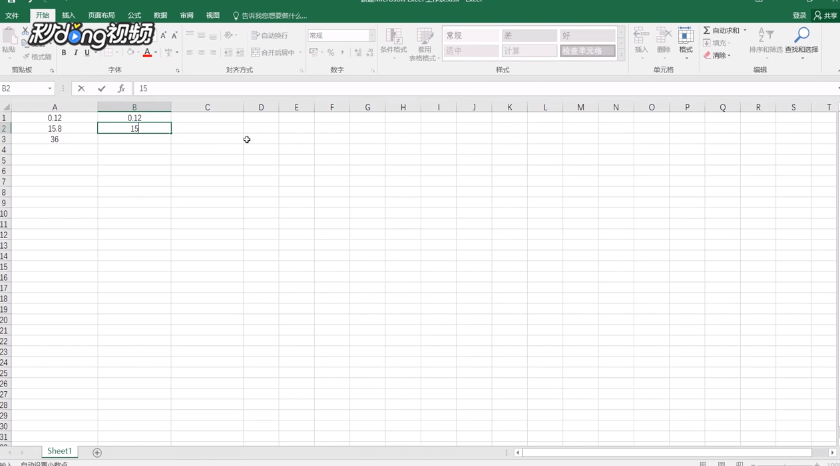The width and height of the screenshot is (840, 466).
Task: Select the Neutral (适中) cell style
Action: [x=471, y=51]
